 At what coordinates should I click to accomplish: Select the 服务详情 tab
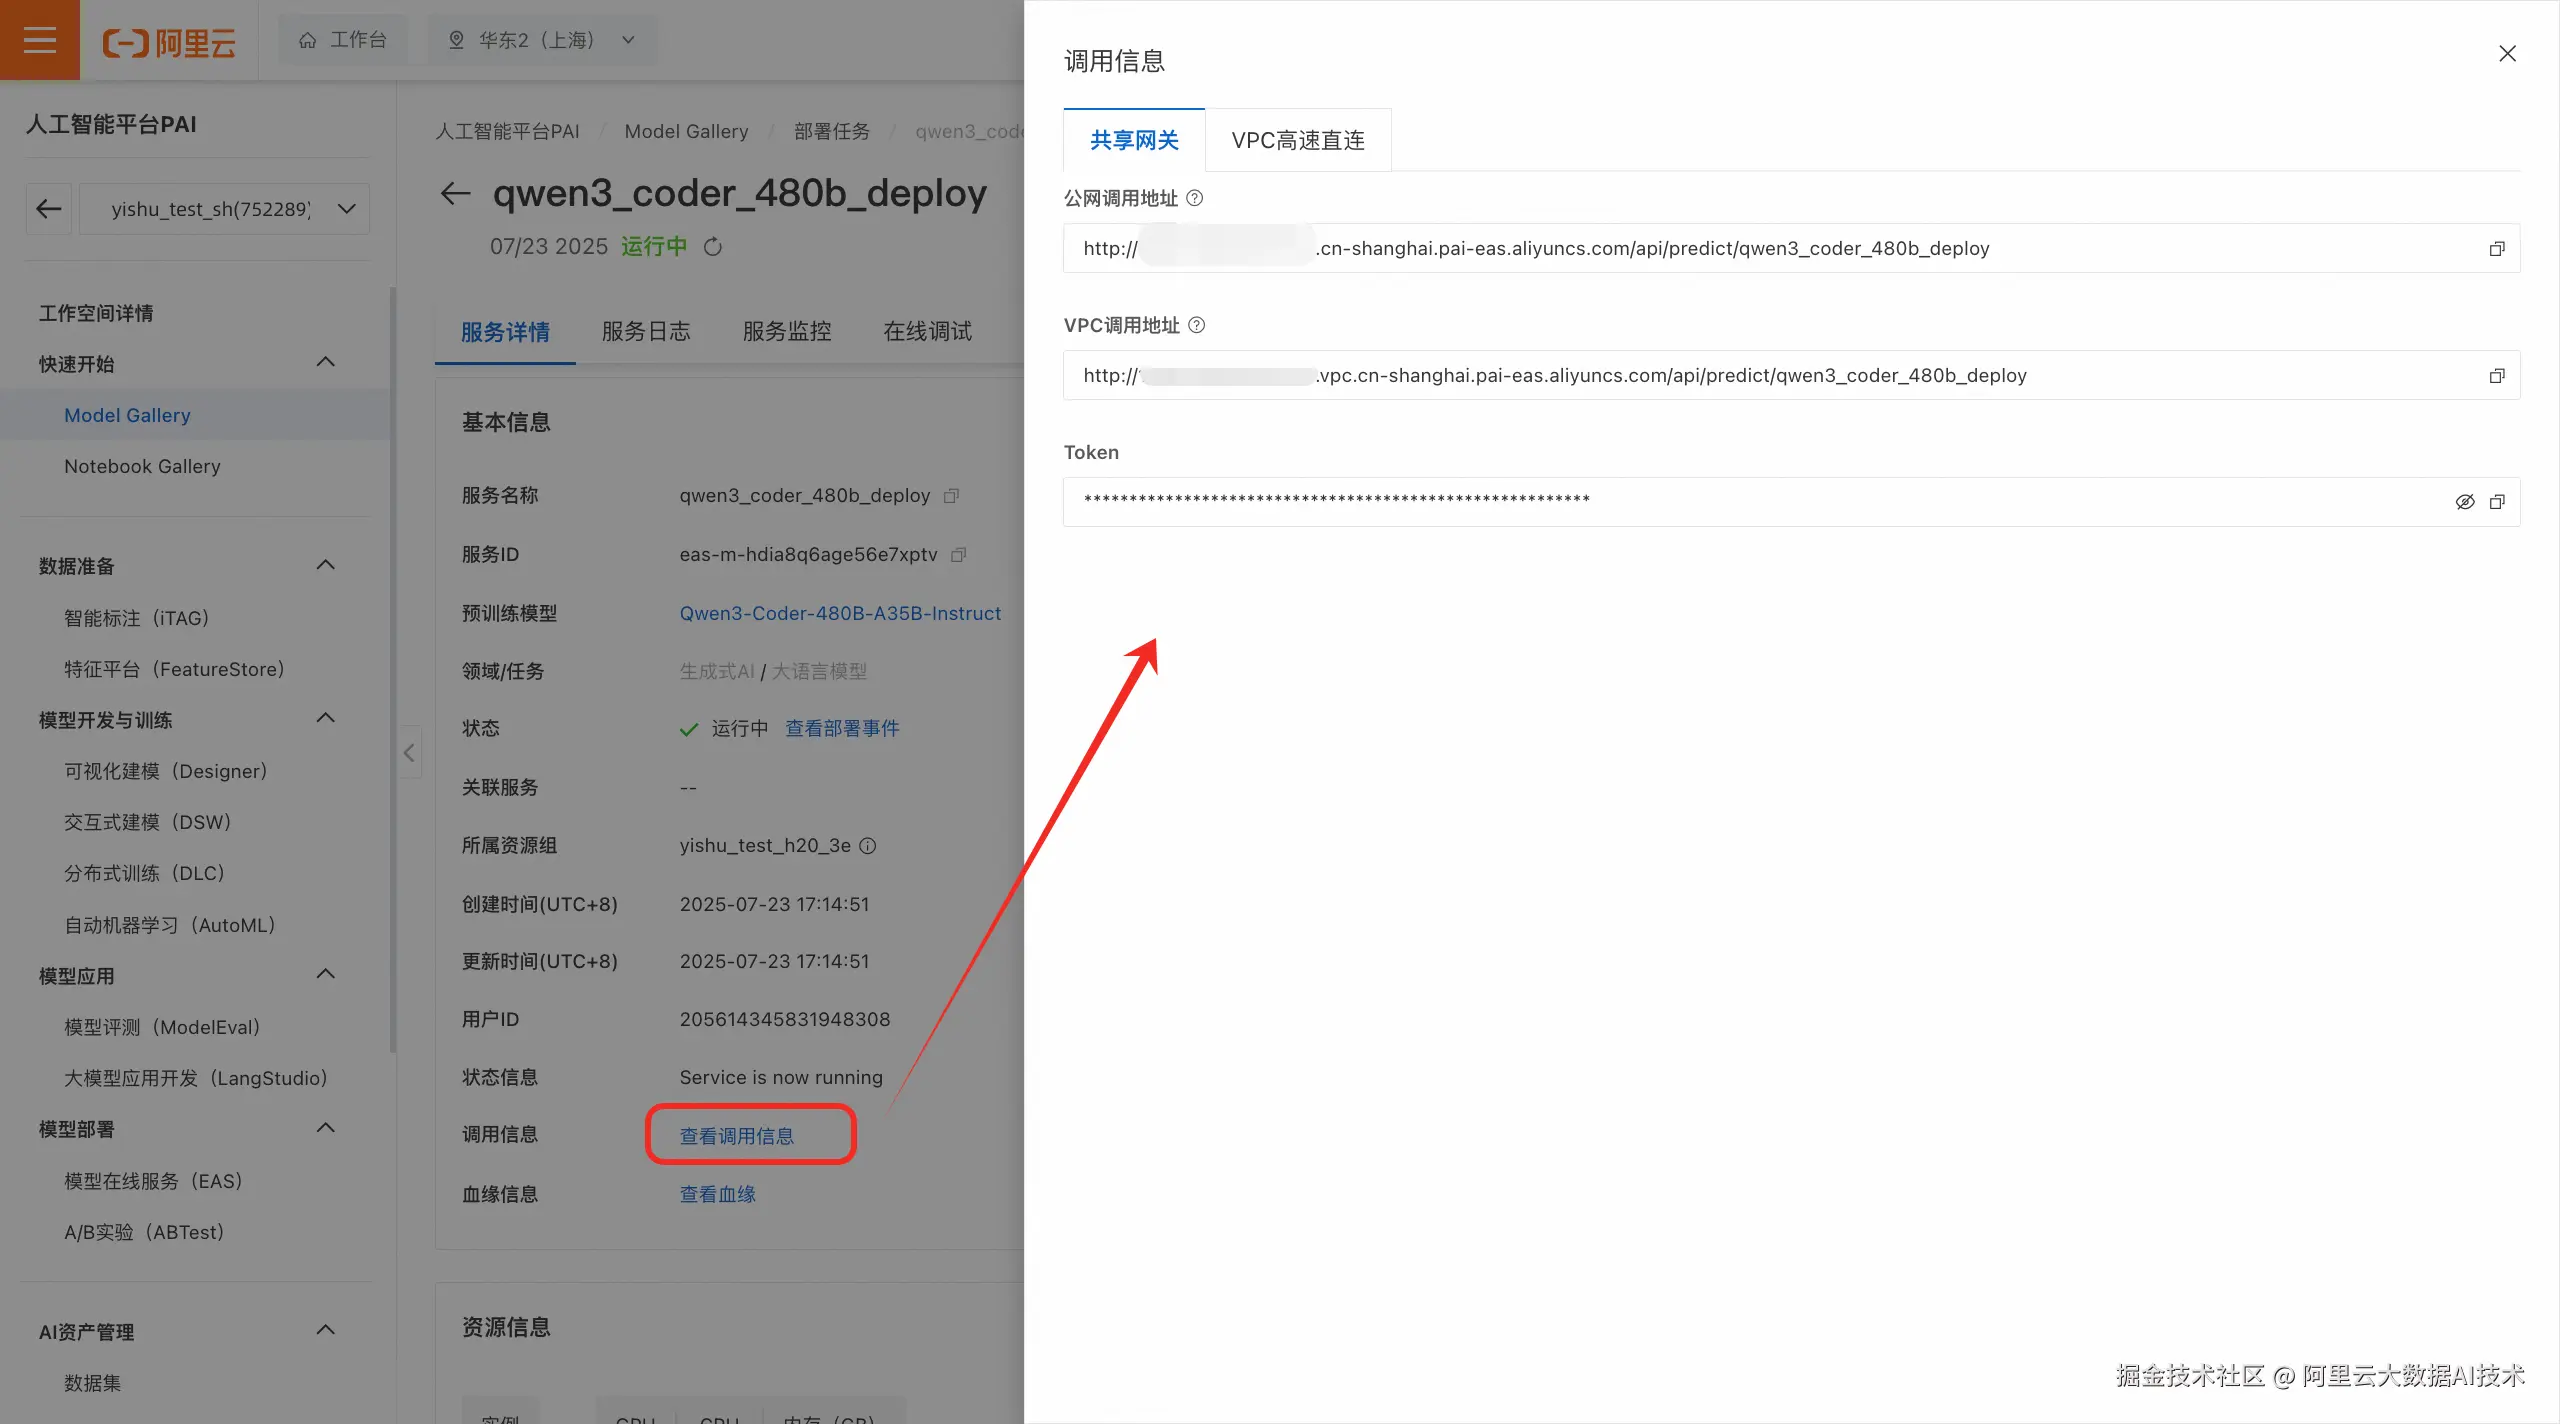coord(505,332)
